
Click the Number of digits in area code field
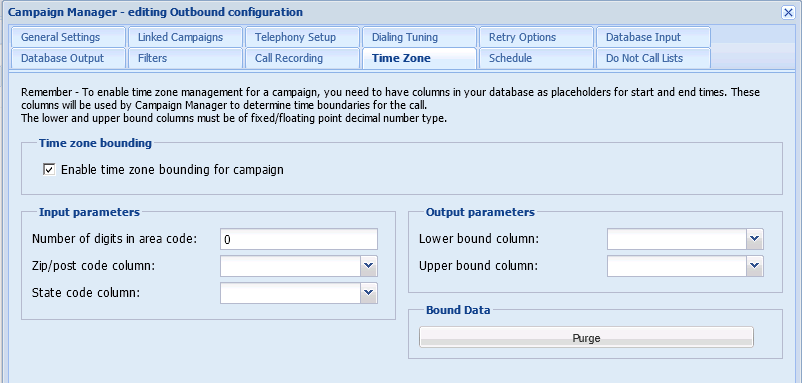(x=299, y=239)
